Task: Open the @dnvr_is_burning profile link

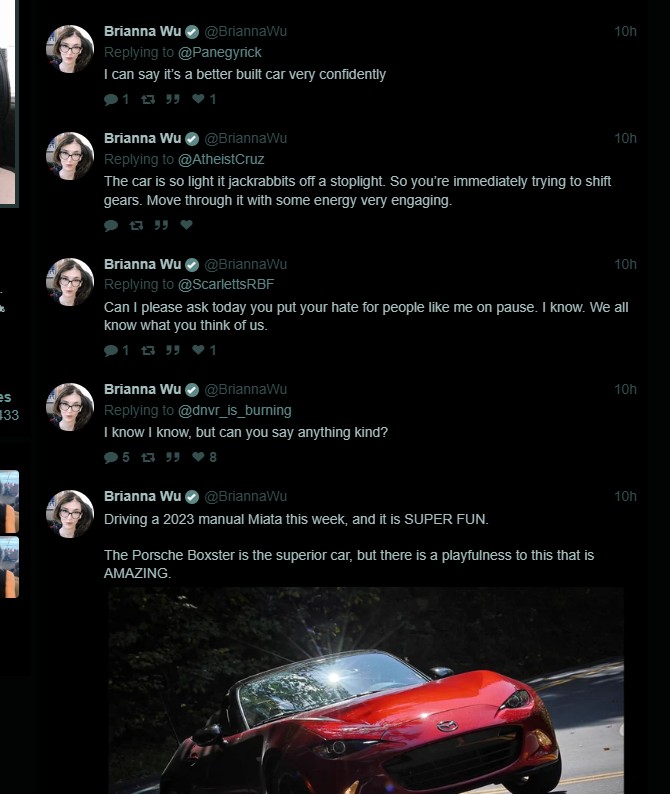Action: (x=234, y=410)
